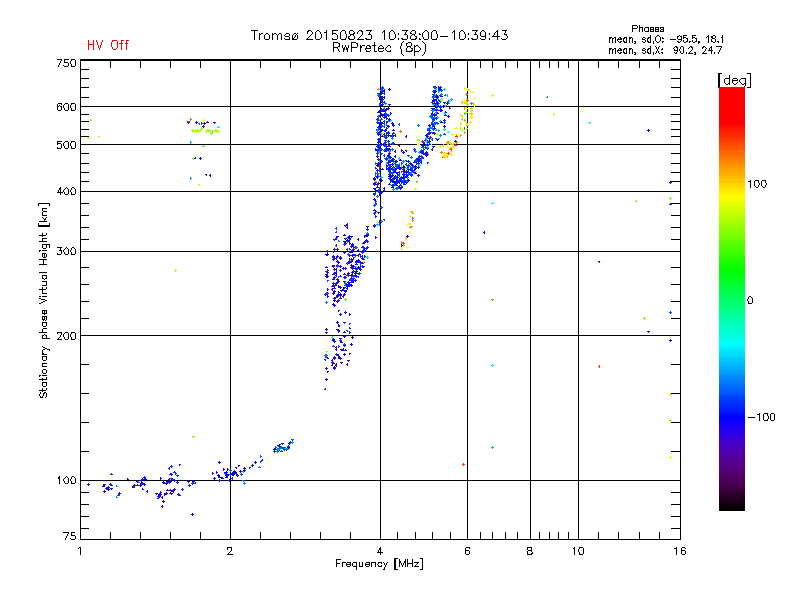Click the y-axis label "750"
Viewport: 800px width, 600px height.
66,63
